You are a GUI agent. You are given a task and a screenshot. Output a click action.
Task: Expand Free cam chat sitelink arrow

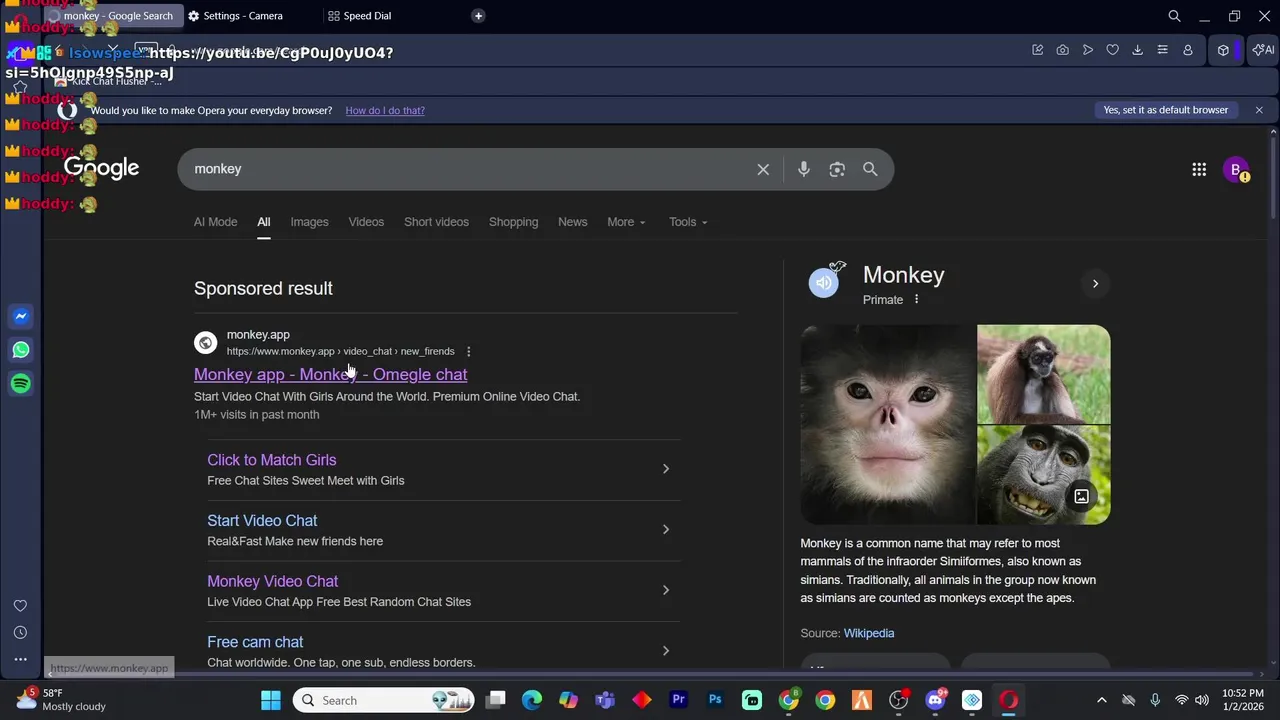pos(666,651)
